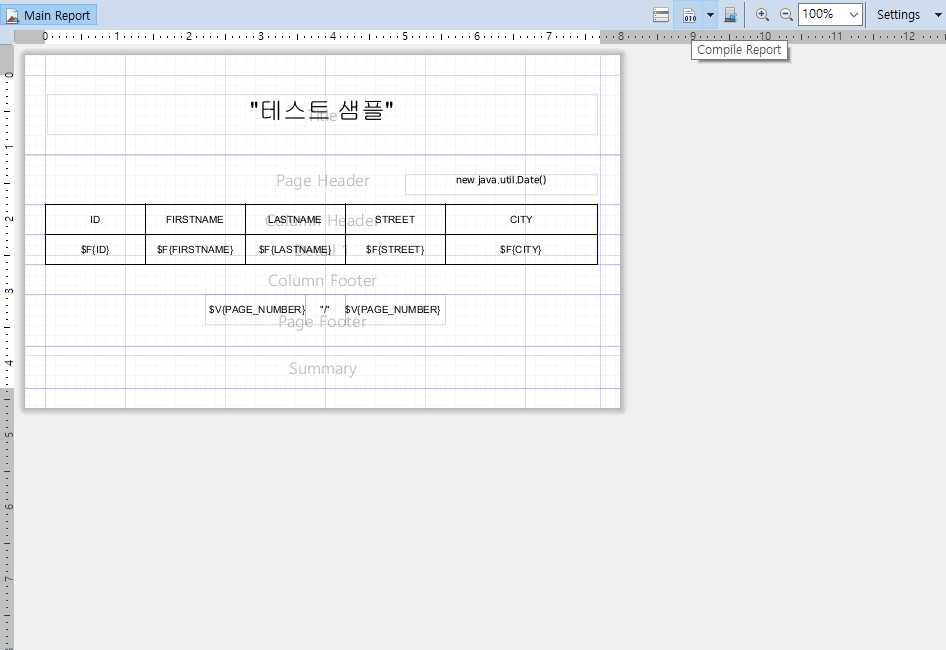
Task: Select the LASTNAME column header cell
Action: (295, 220)
